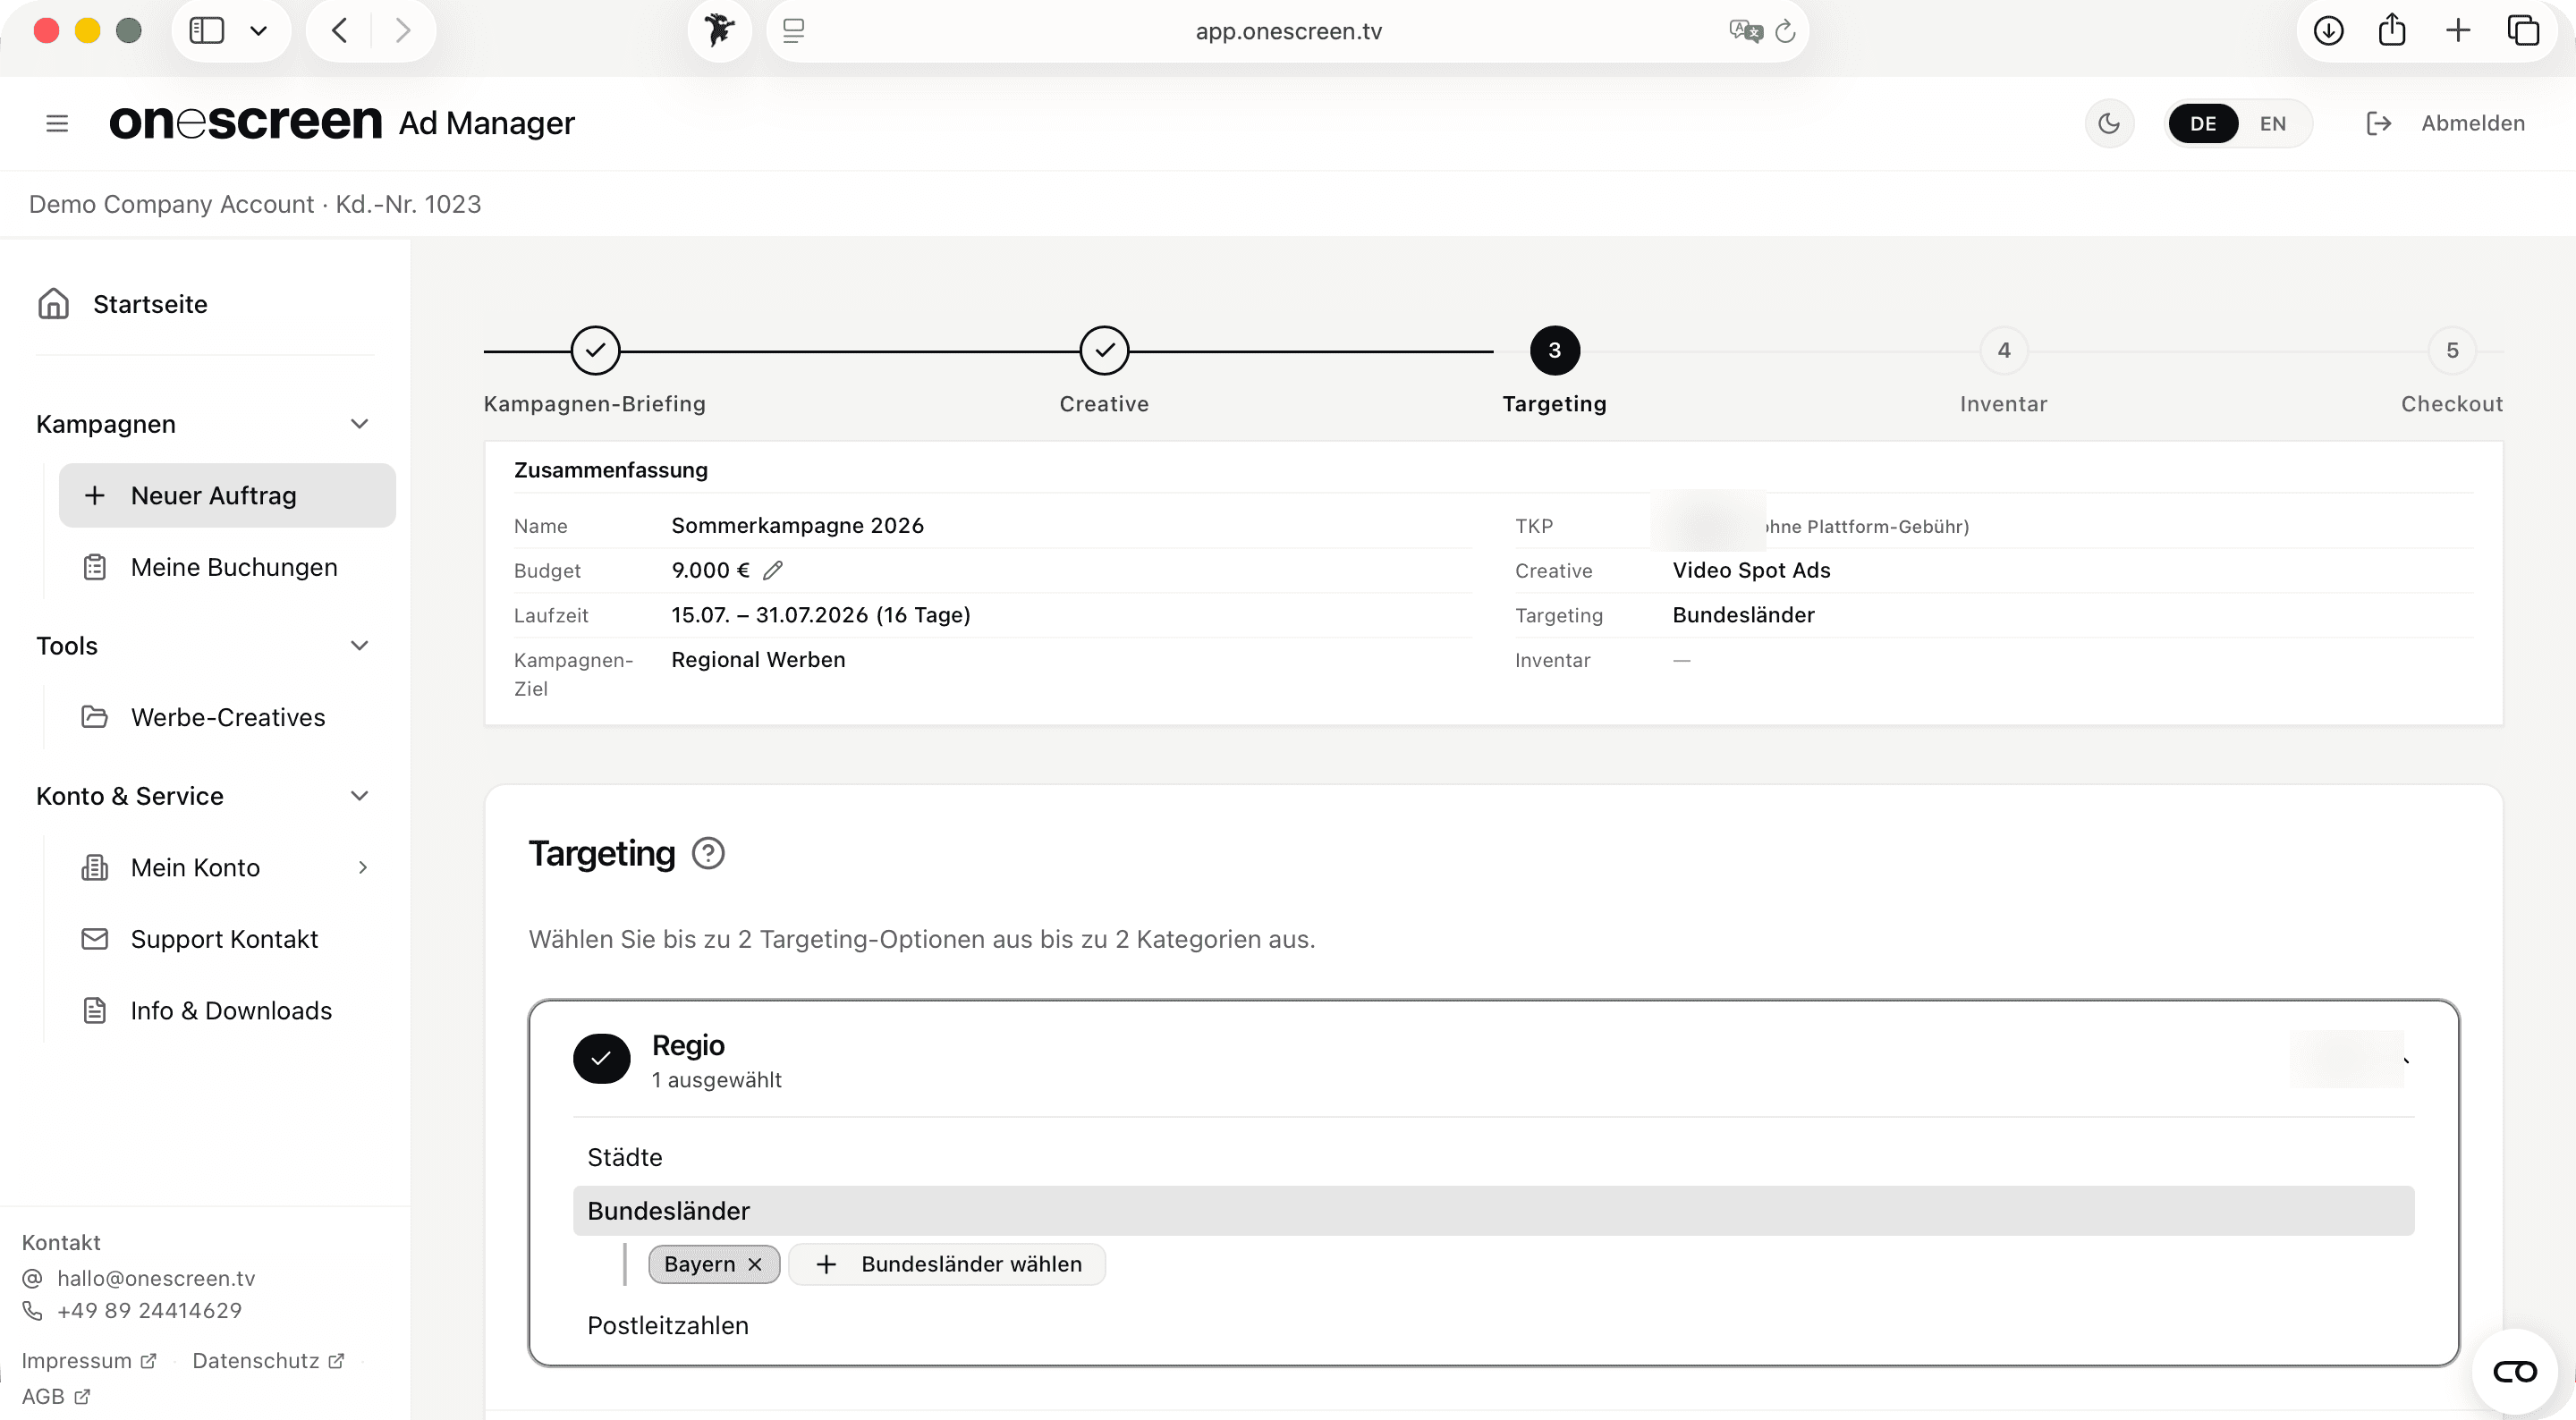Select the Bundesländer option row
This screenshot has height=1420, width=2576.
tap(1493, 1211)
